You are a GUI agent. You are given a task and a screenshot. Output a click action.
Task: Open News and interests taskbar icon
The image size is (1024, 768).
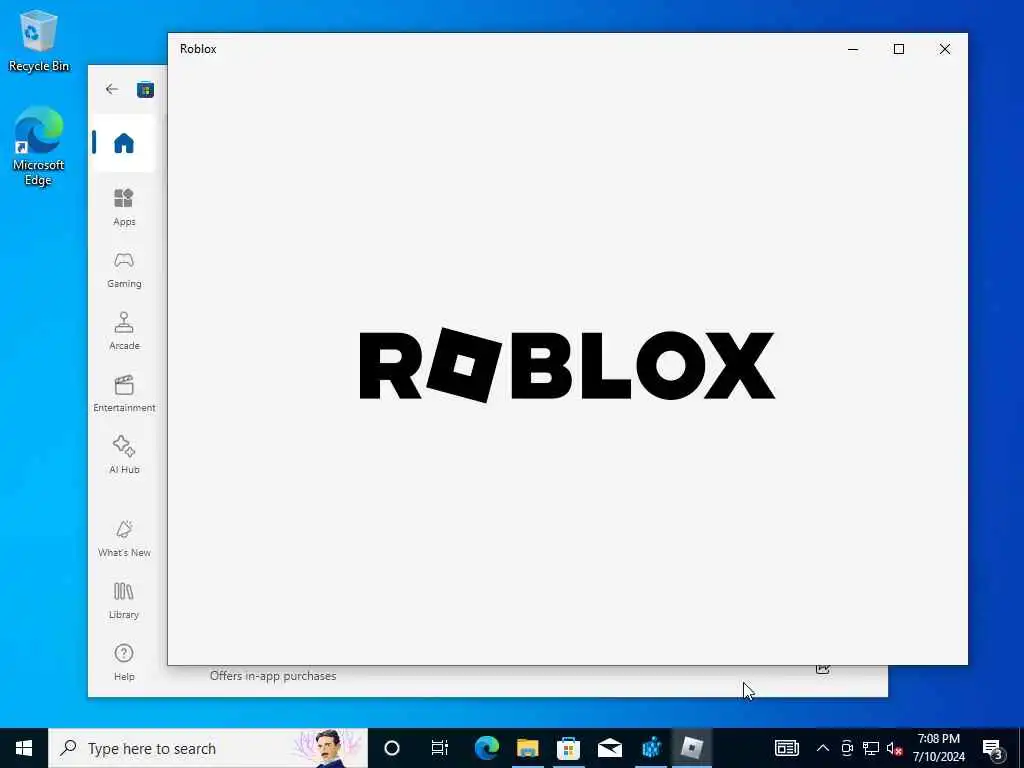pos(786,748)
